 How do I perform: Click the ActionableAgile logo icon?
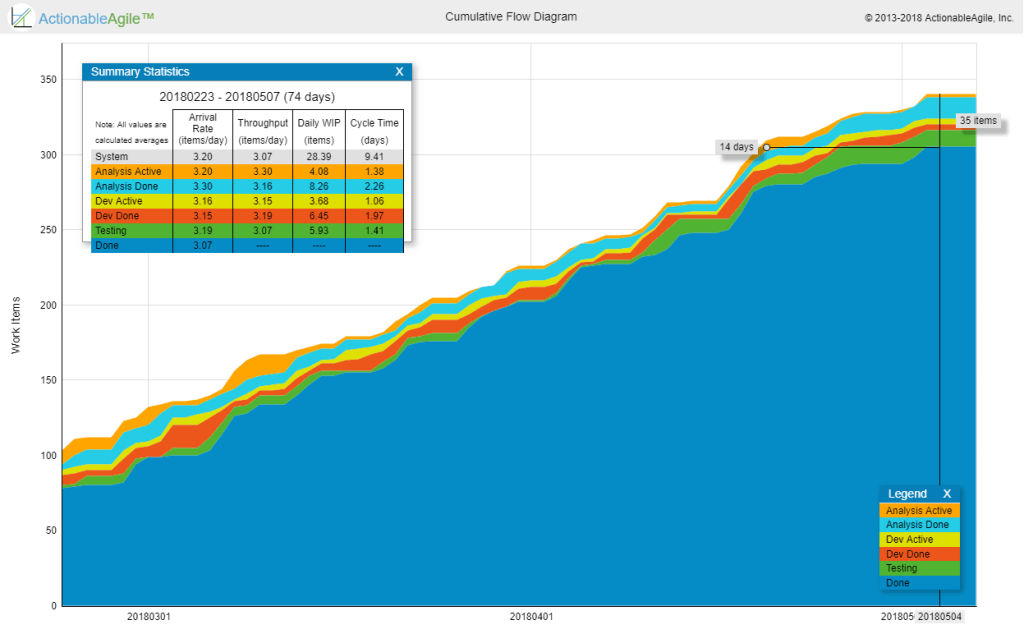(22, 16)
